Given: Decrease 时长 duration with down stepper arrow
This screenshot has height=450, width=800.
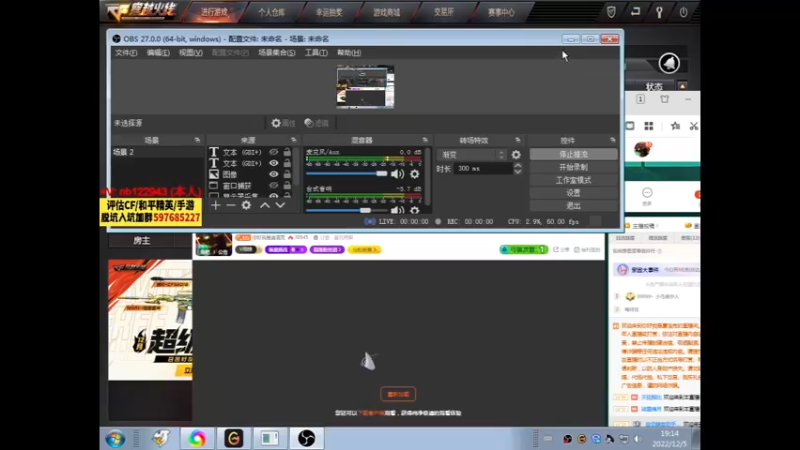Looking at the screenshot, I should pos(518,171).
